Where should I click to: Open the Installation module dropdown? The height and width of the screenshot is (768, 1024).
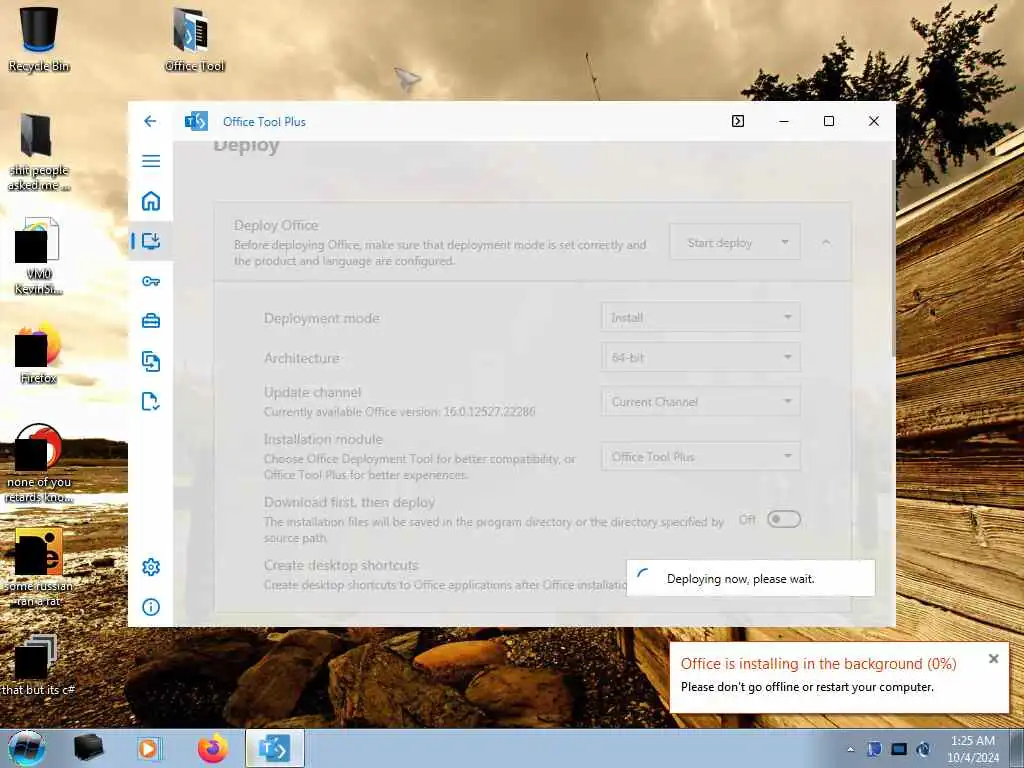point(701,456)
